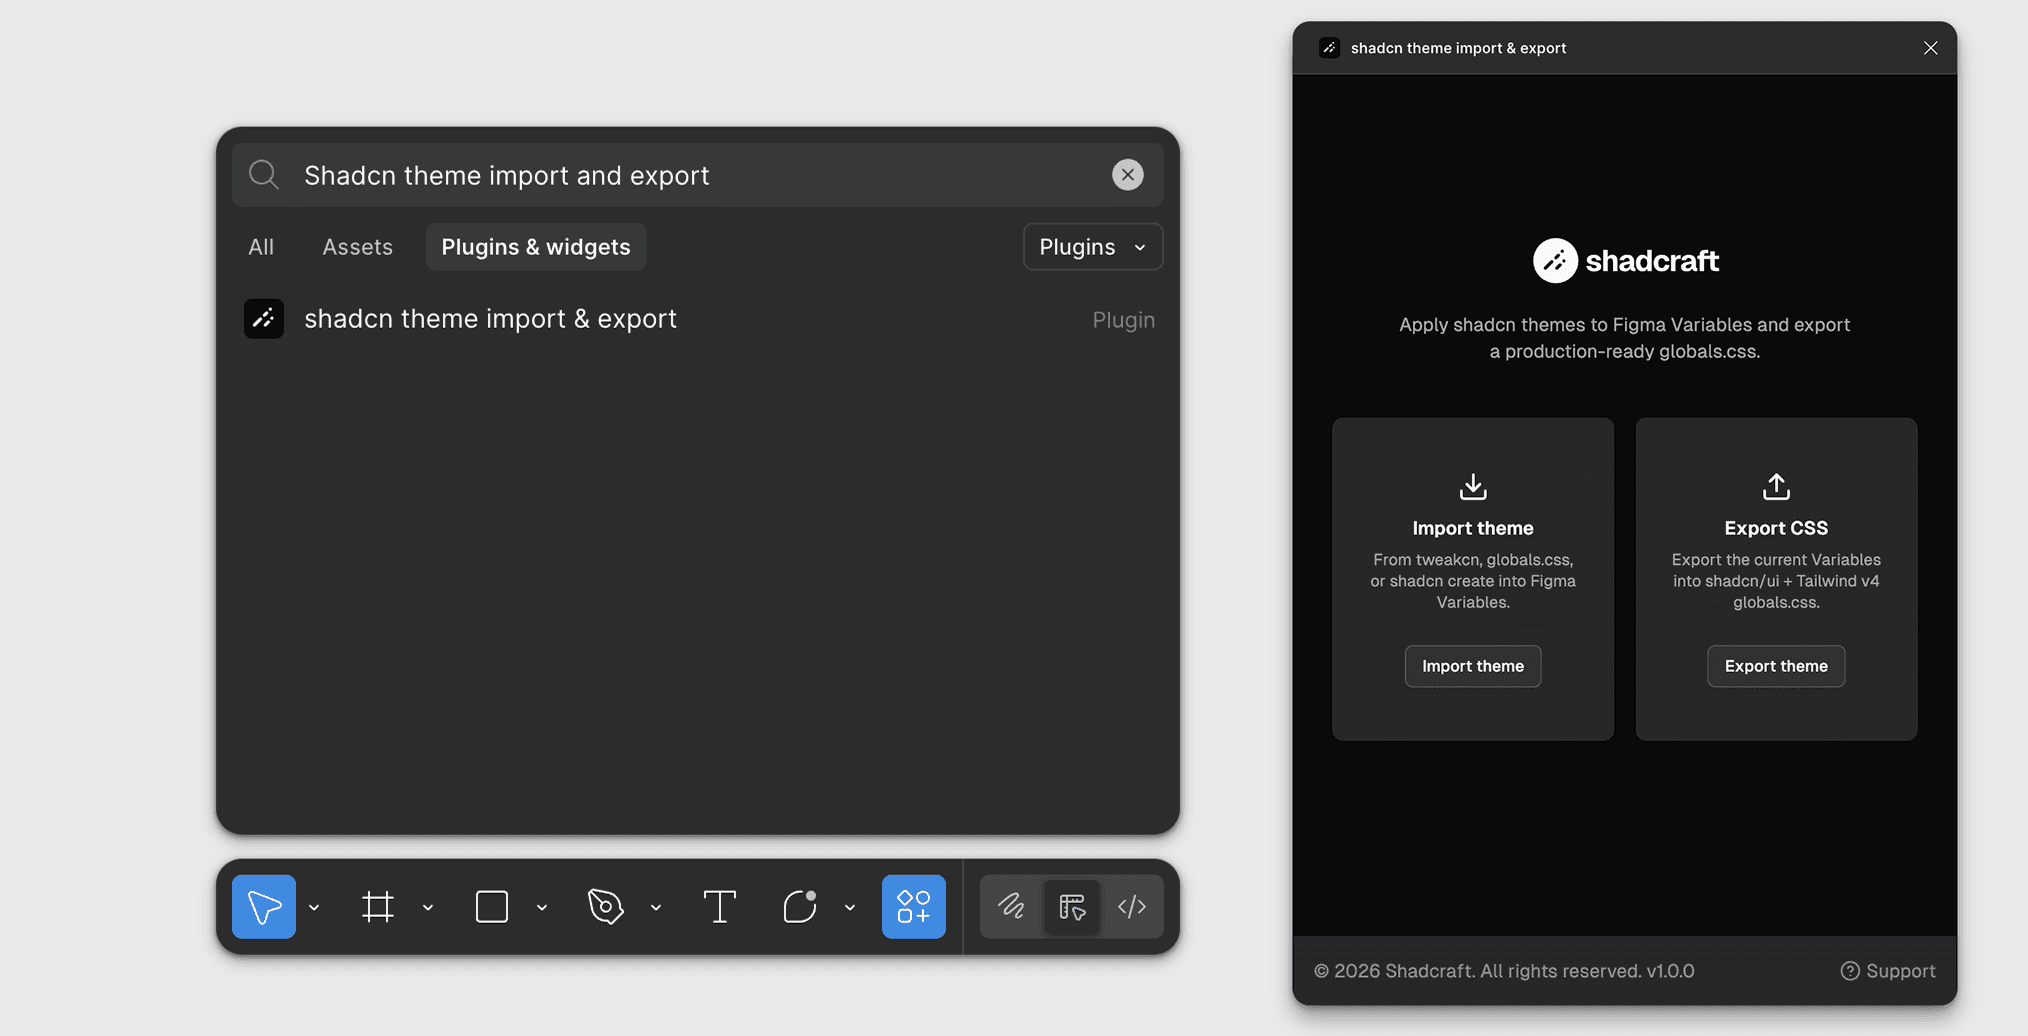
Task: Expand Frame tool options chevron
Action: (428, 908)
